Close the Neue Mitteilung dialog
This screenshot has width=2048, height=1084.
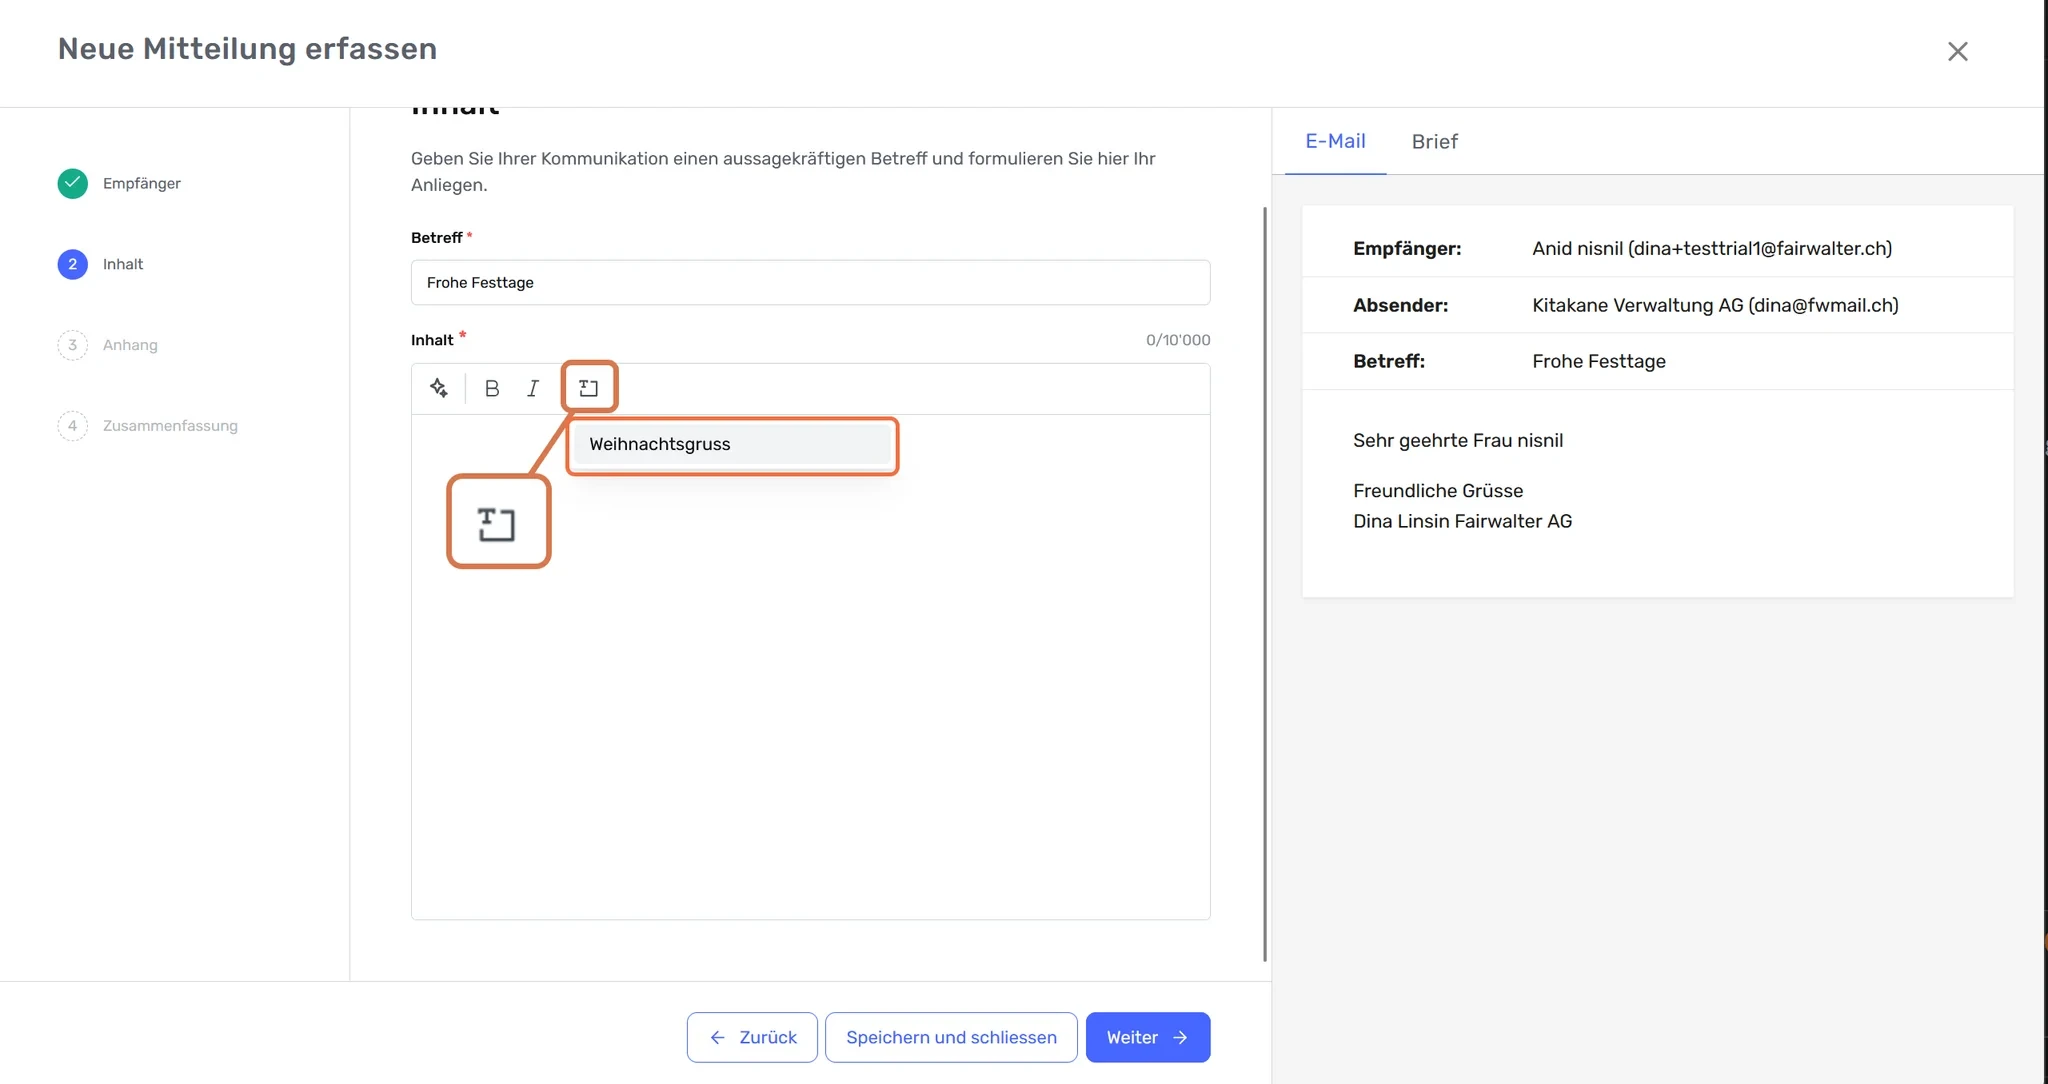(1957, 51)
